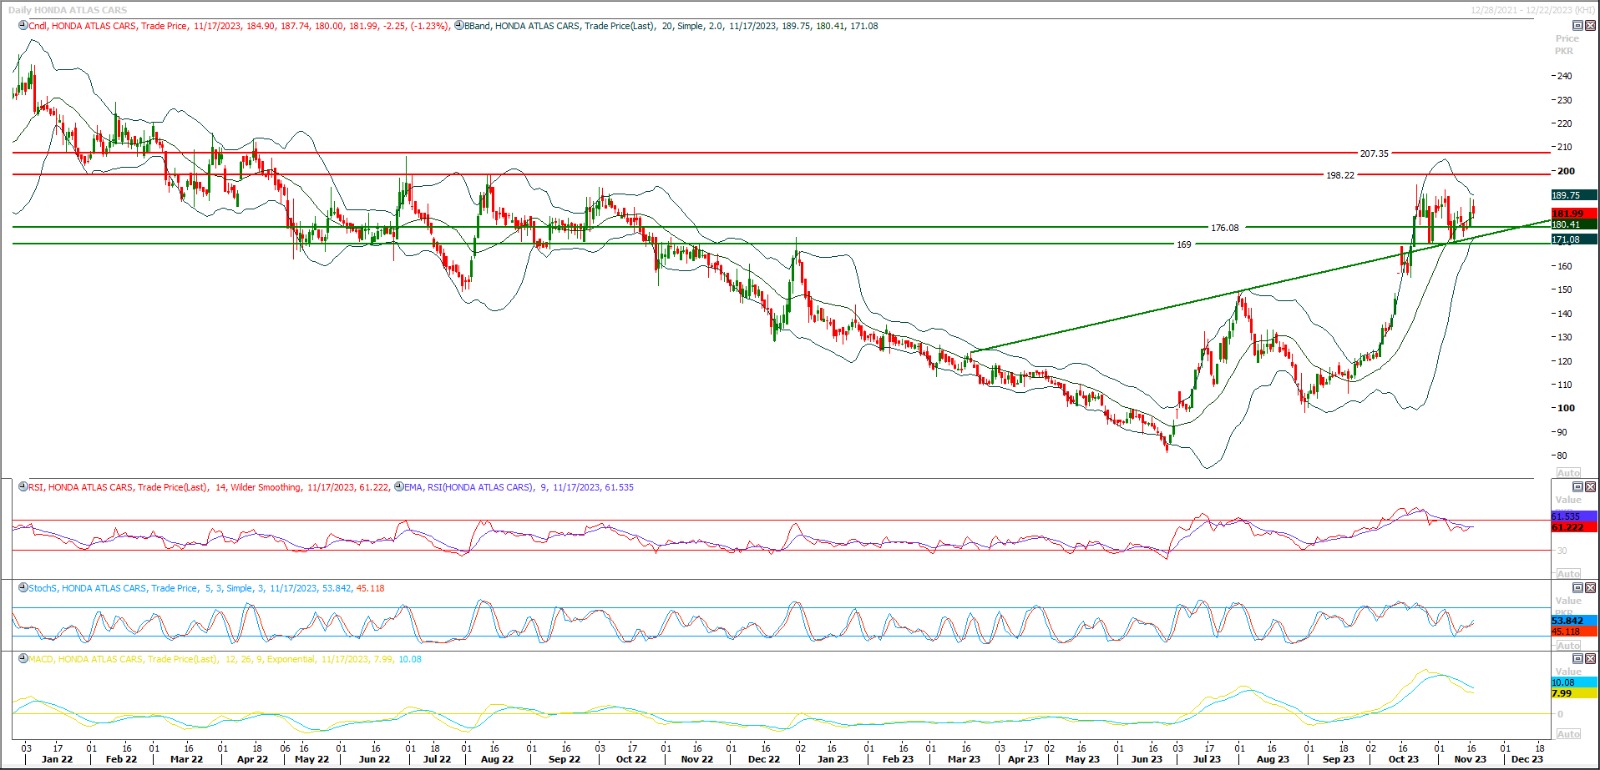Click the Dec 23 label on the time axis

1527,759
